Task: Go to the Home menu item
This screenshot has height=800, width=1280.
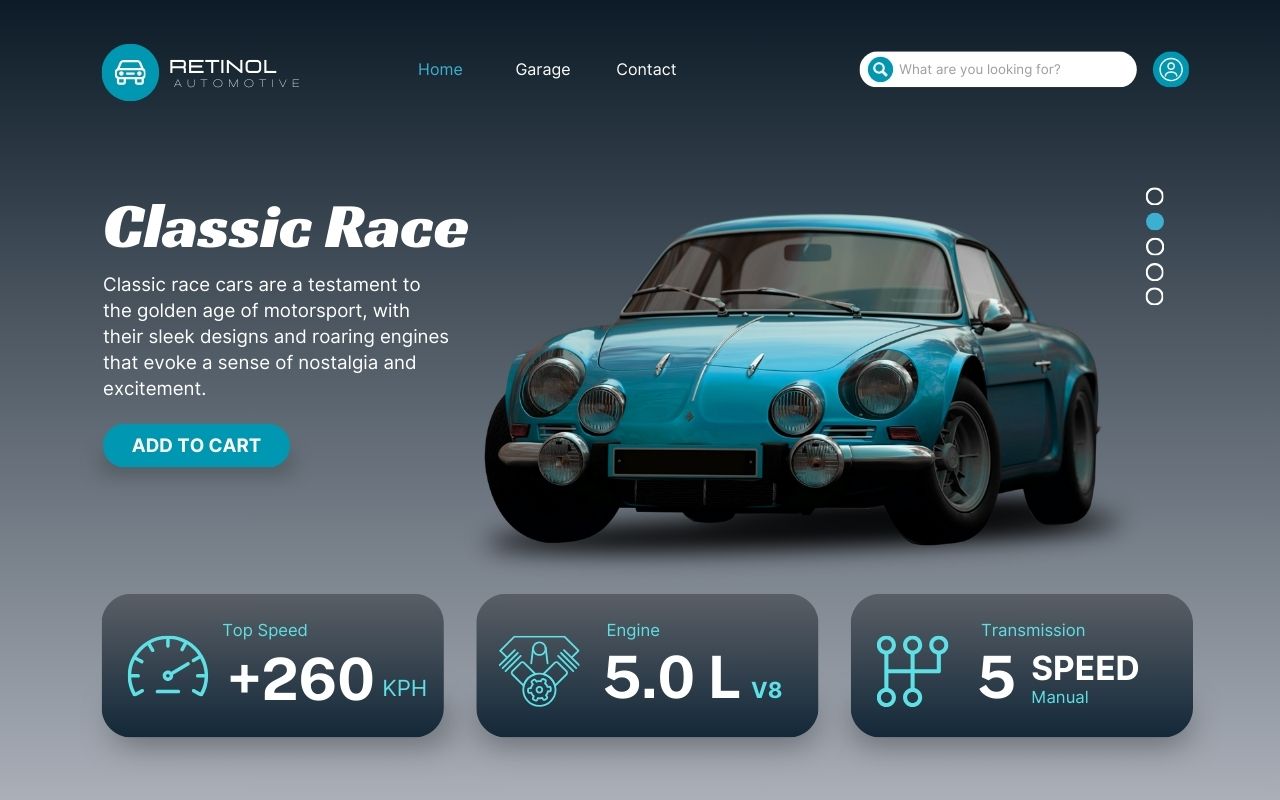Action: coord(440,69)
